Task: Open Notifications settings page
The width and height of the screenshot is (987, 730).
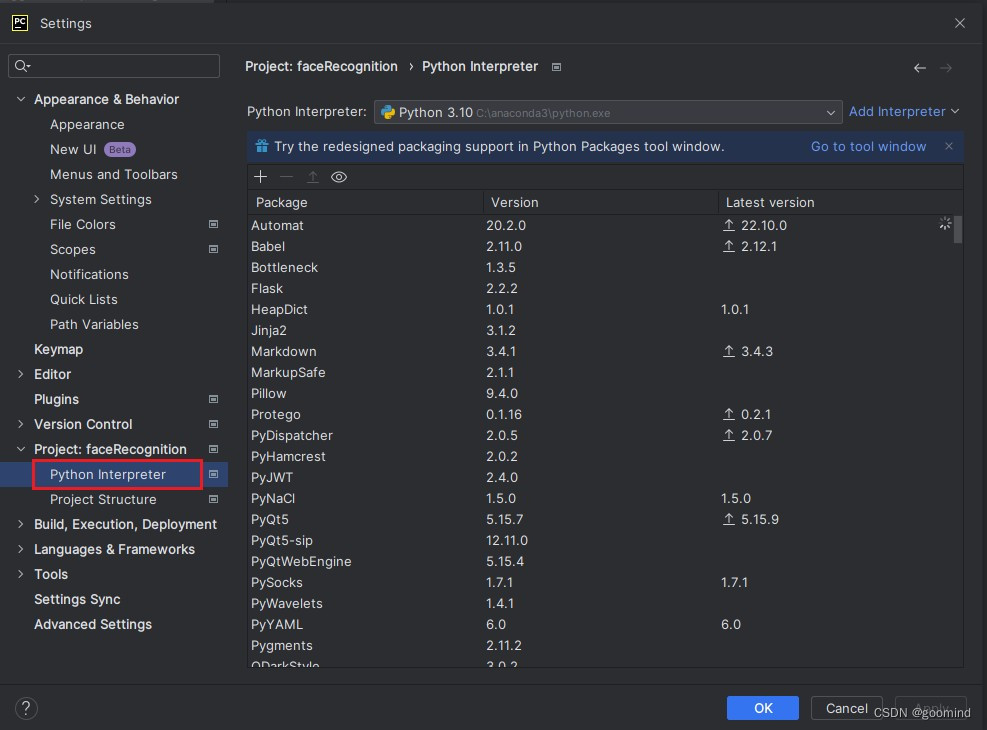Action: tap(89, 274)
